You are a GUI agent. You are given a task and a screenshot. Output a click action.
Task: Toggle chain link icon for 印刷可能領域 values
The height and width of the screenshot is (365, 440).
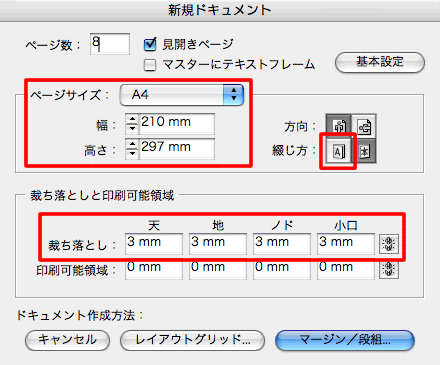coord(389,269)
